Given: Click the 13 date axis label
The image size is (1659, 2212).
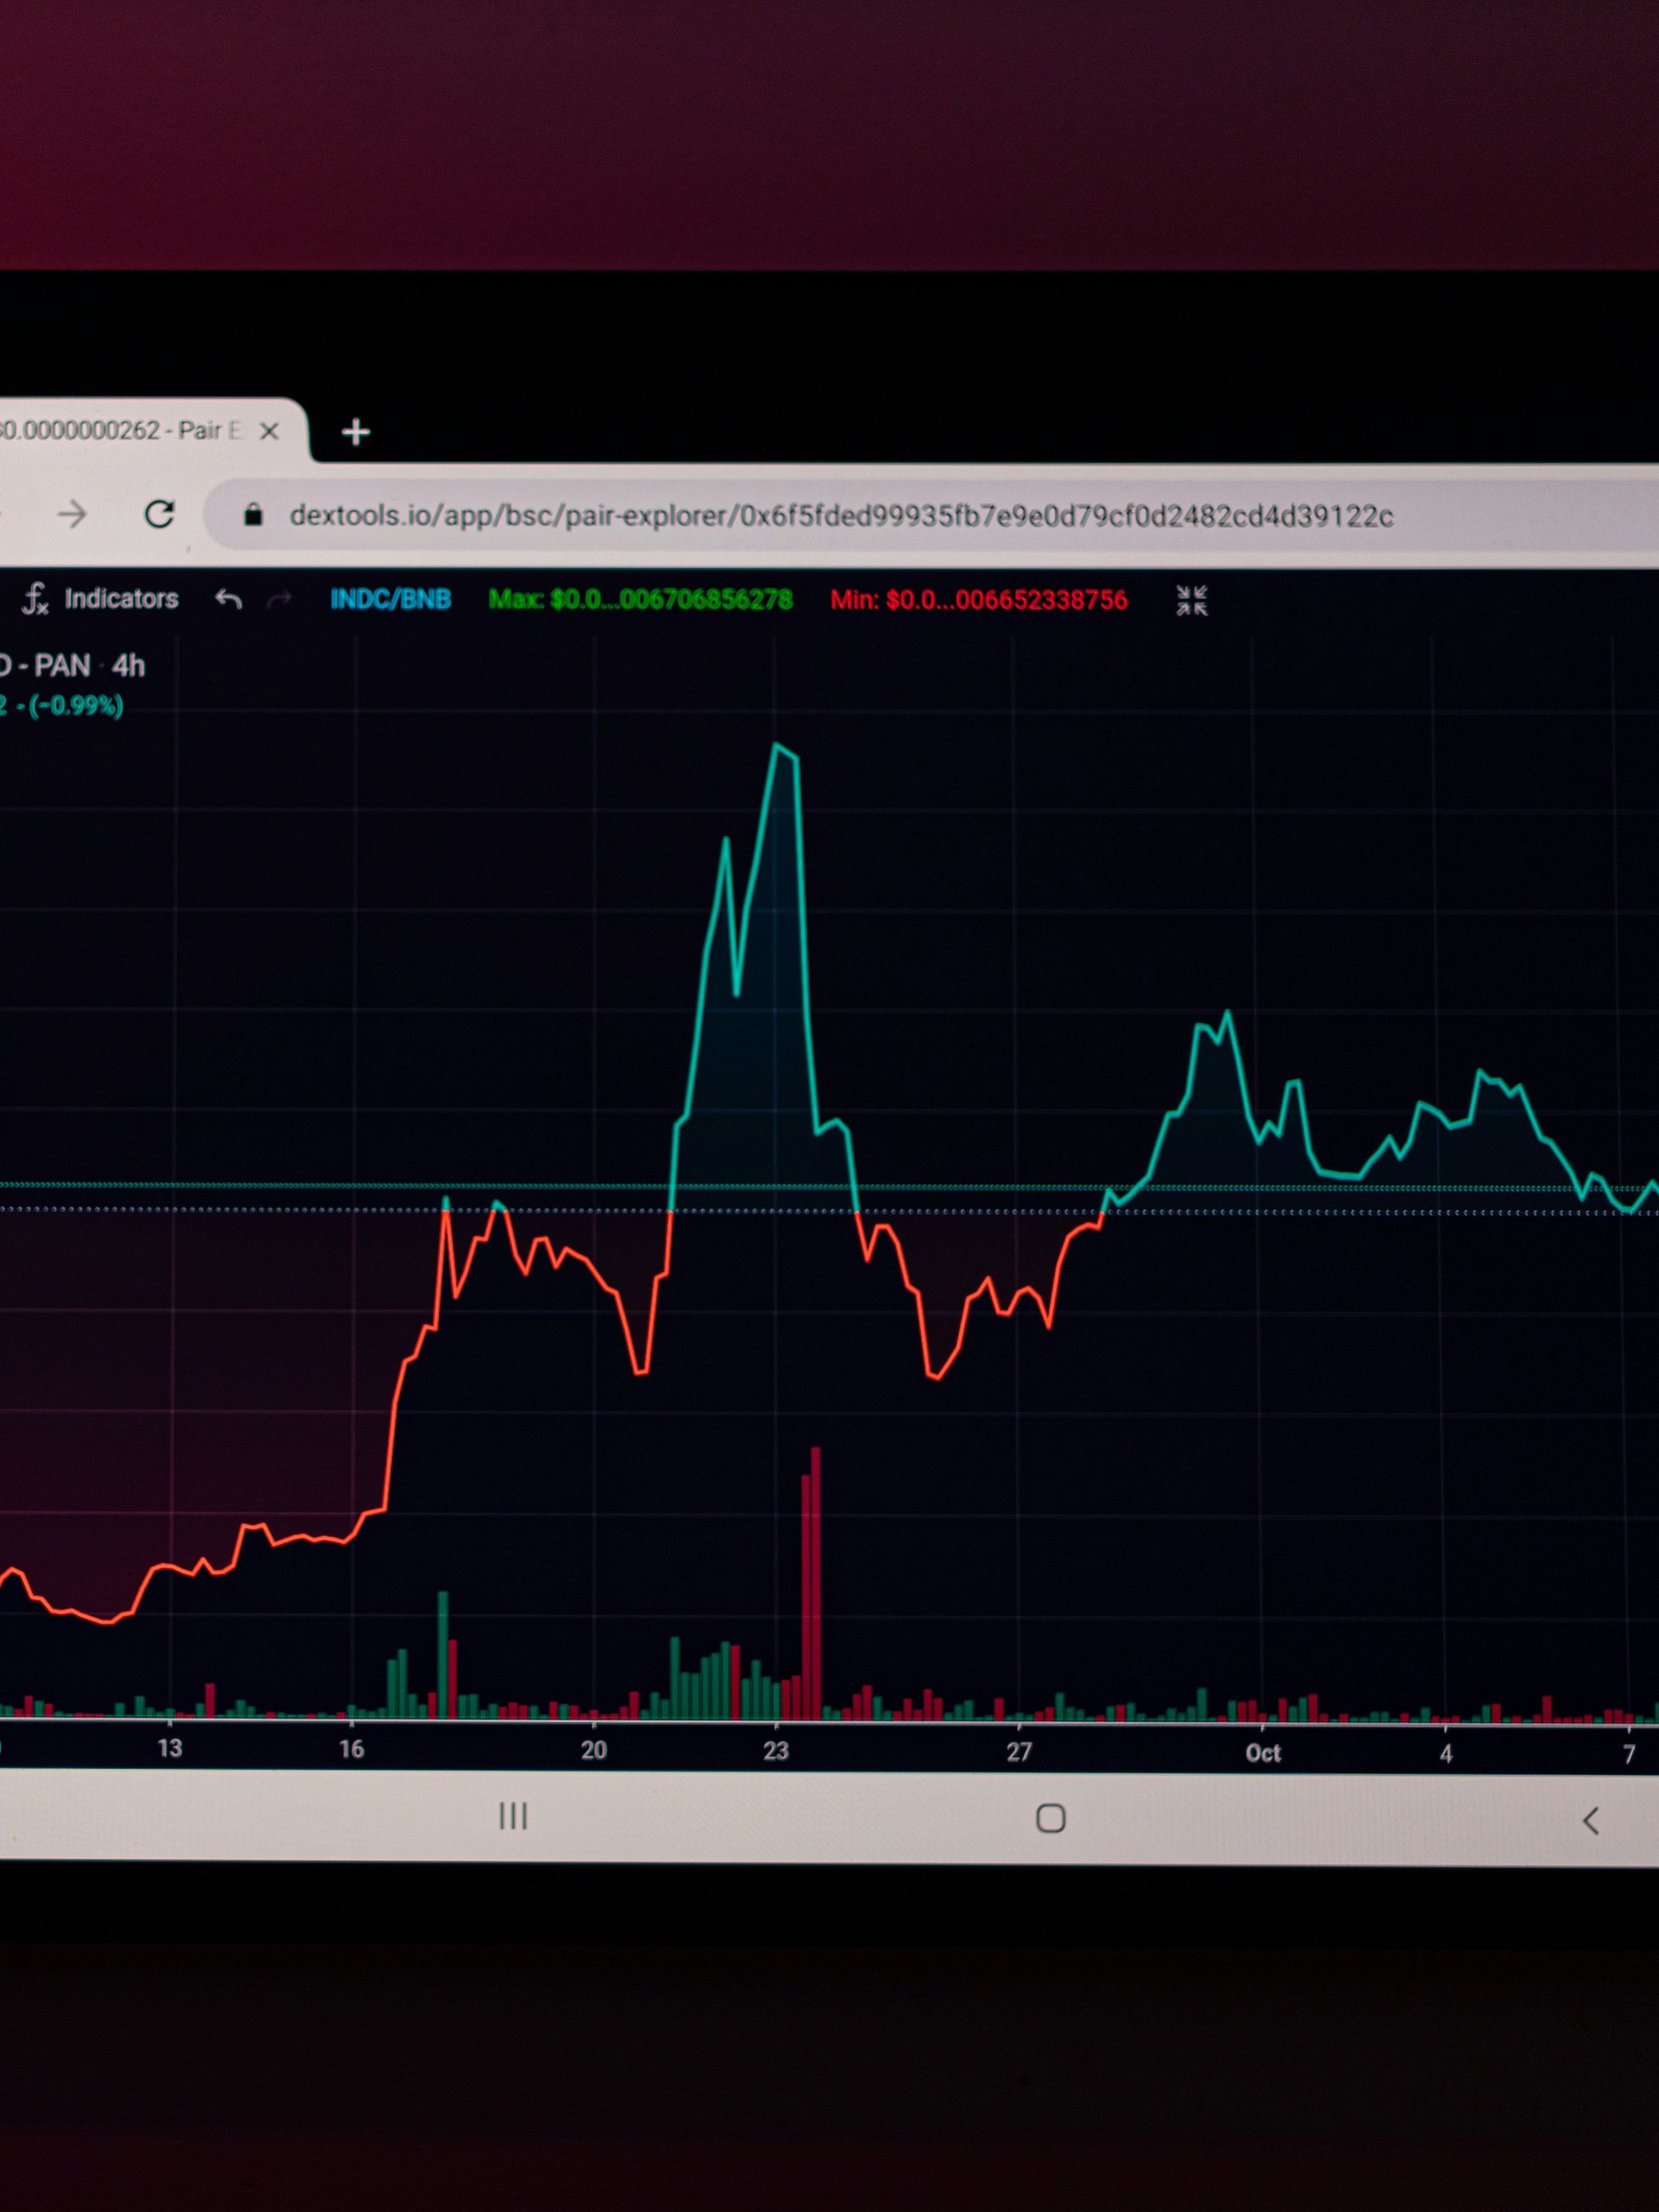Looking at the screenshot, I should click(170, 1748).
